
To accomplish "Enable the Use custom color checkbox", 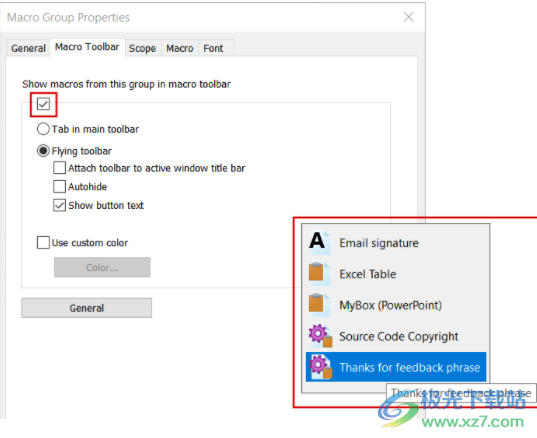I will tap(43, 242).
